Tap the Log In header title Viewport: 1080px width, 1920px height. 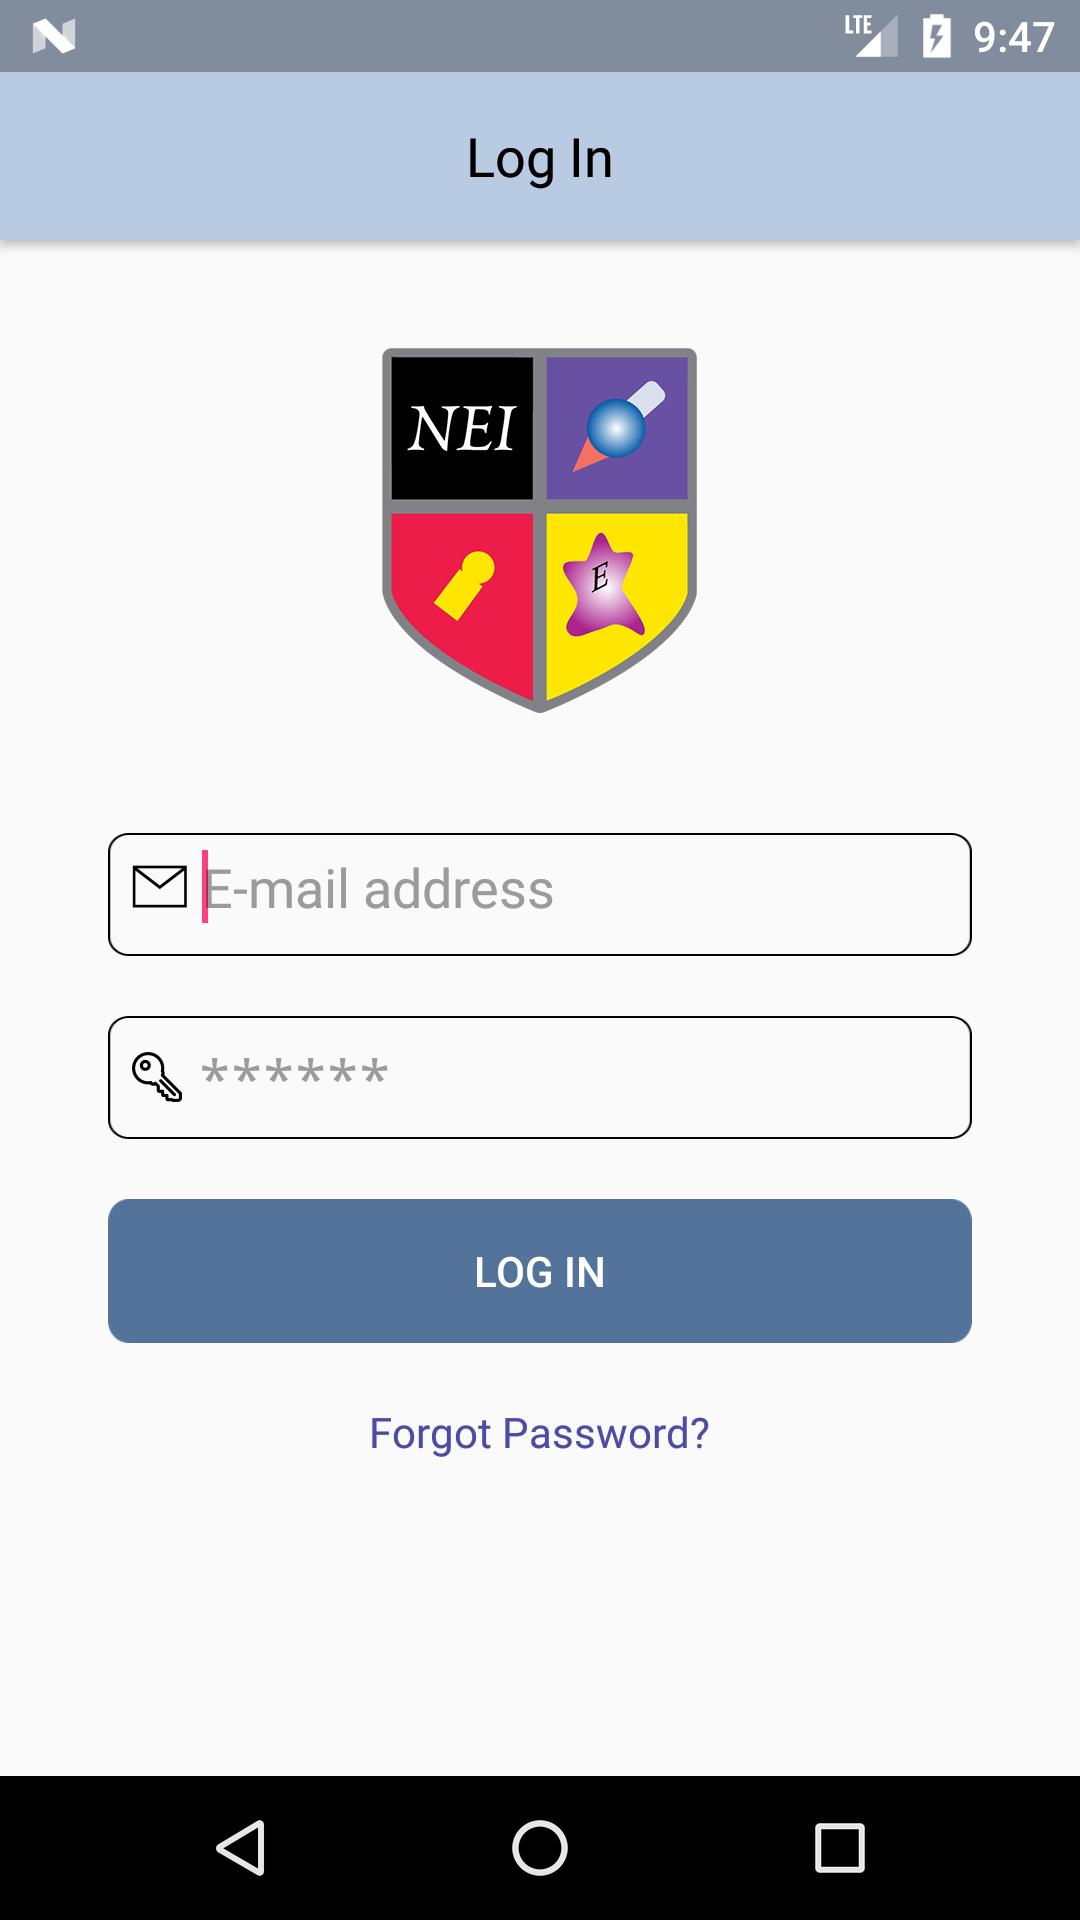[x=540, y=159]
